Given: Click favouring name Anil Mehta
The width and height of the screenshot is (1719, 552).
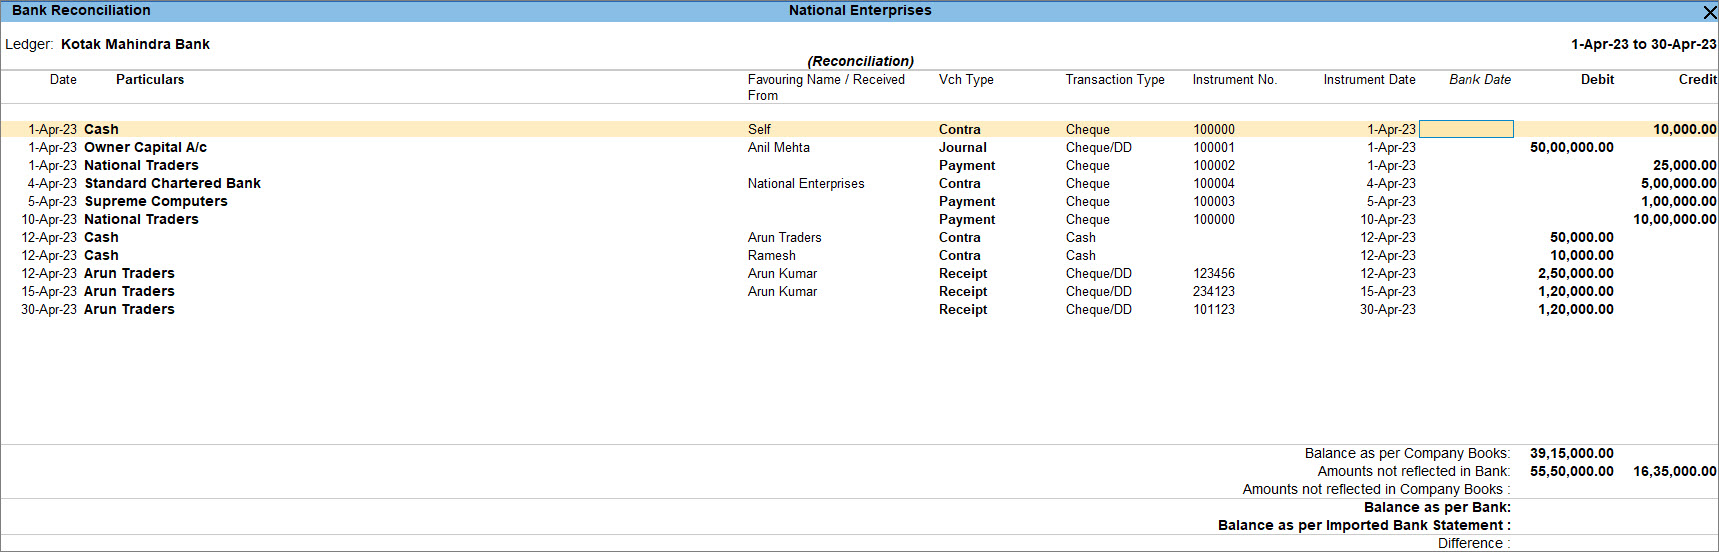Looking at the screenshot, I should pyautogui.click(x=778, y=147).
